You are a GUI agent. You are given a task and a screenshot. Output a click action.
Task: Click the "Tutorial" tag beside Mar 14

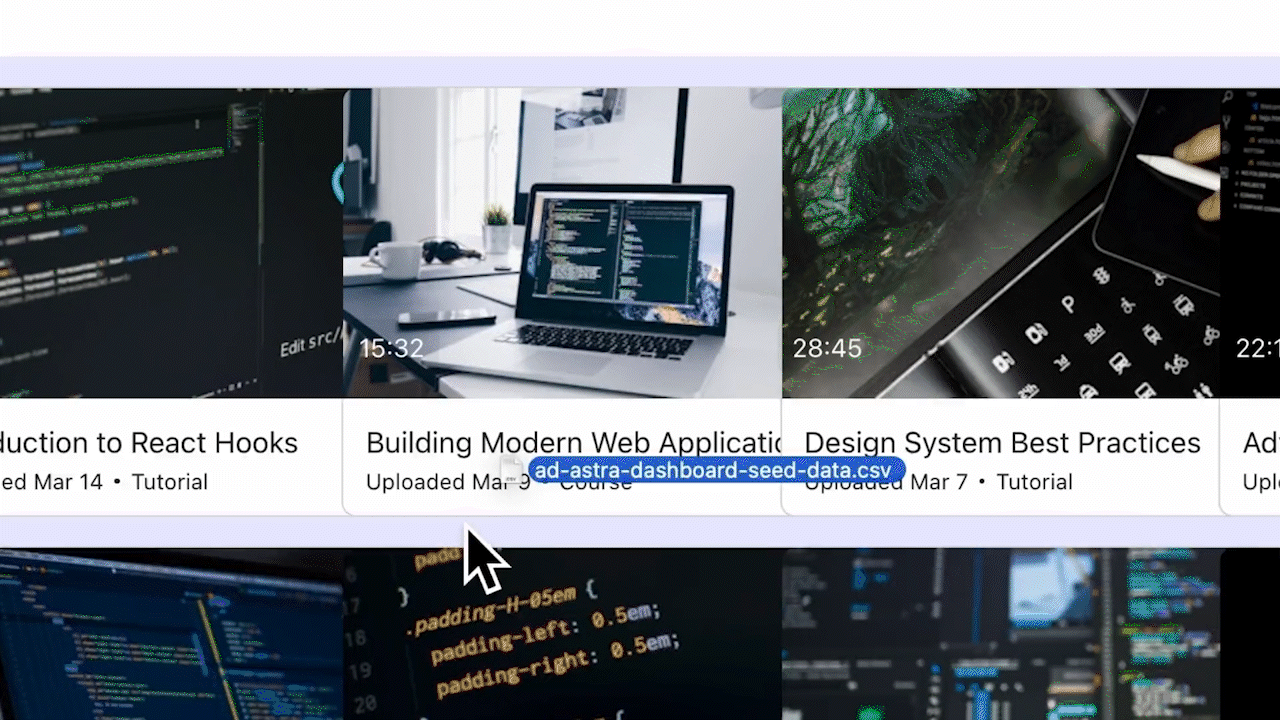[x=170, y=482]
